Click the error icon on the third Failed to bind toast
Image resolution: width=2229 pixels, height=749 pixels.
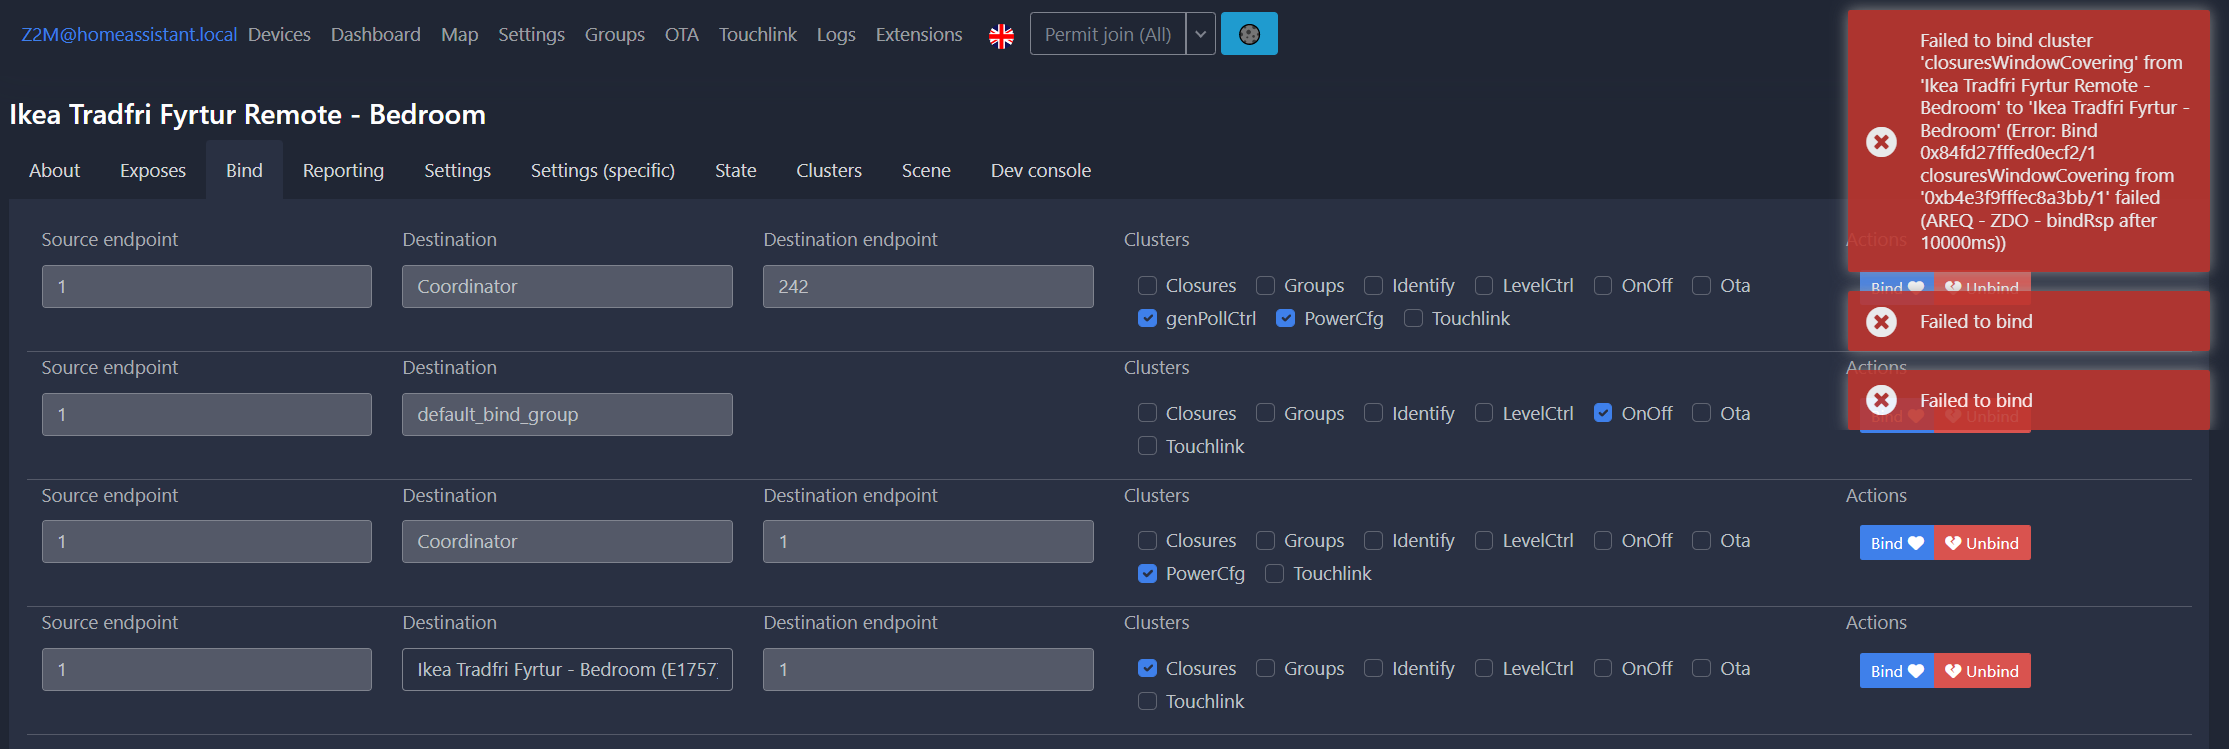(x=1881, y=400)
